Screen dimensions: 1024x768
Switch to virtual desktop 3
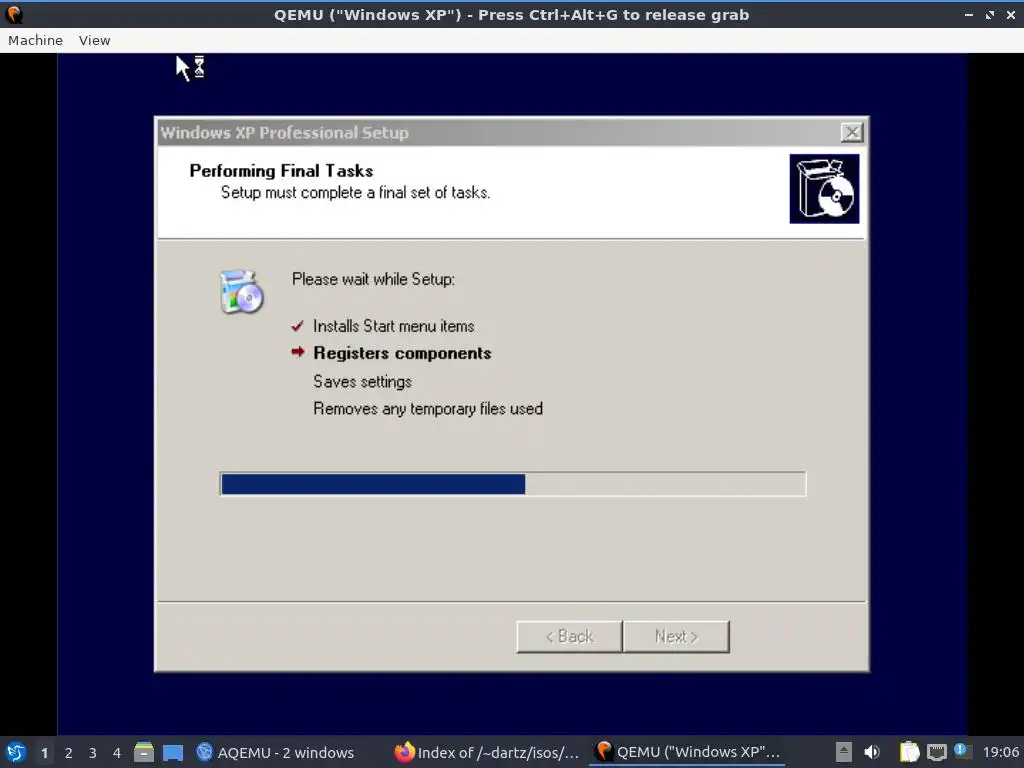(93, 753)
